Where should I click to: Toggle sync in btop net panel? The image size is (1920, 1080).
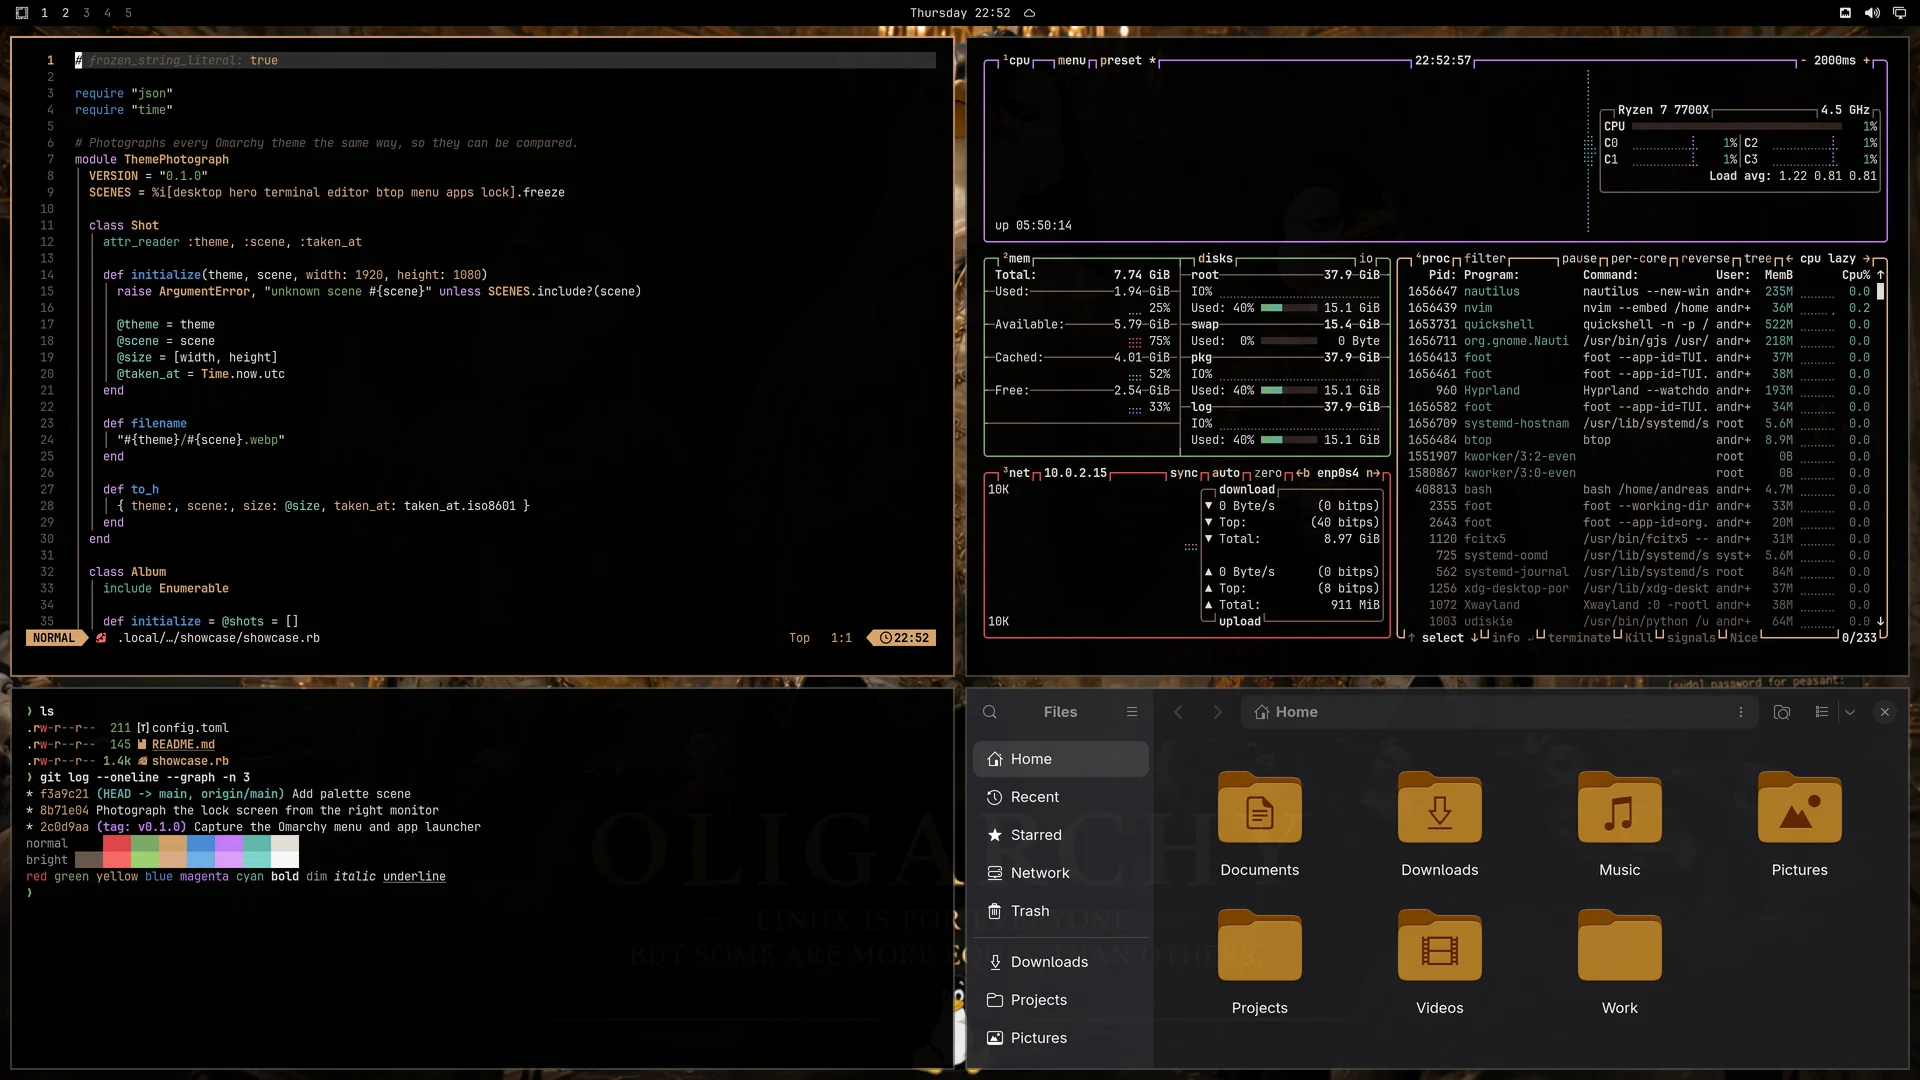tap(1184, 473)
